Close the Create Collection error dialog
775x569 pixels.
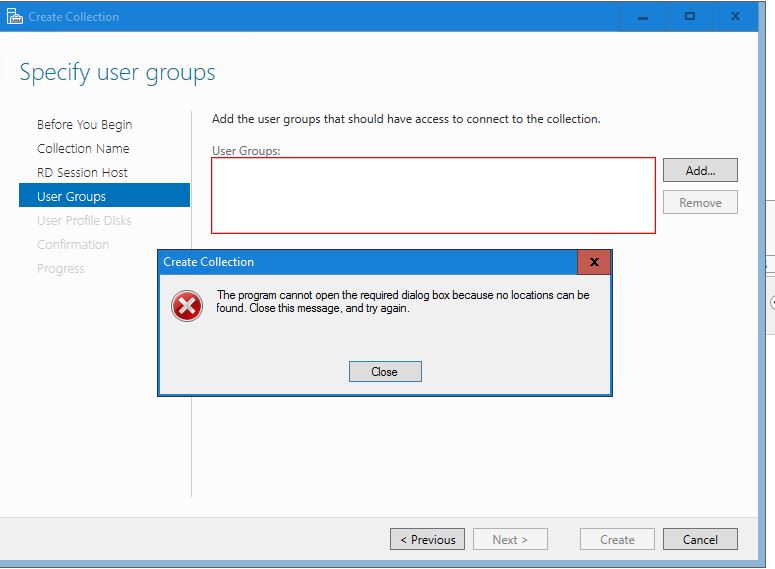click(x=385, y=371)
